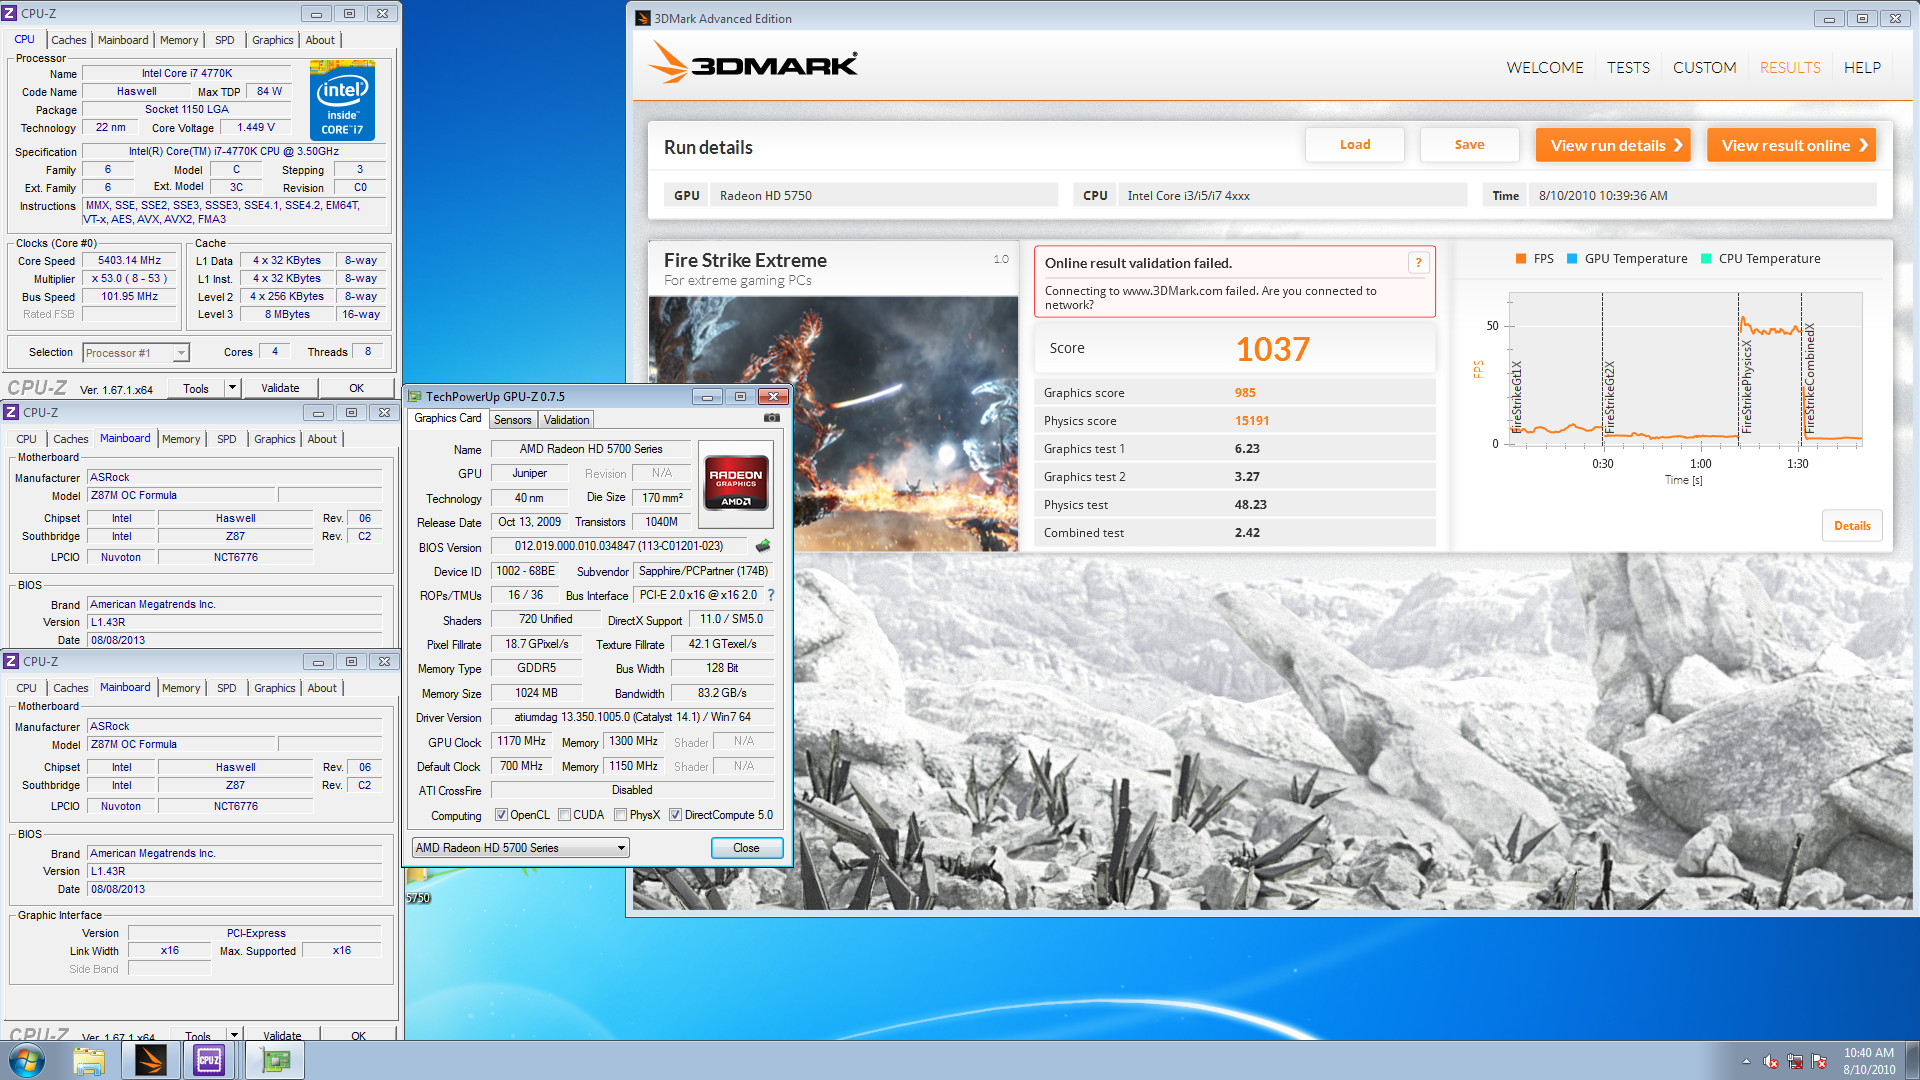This screenshot has width=1920, height=1080.
Task: Click the Bus Interface question mark in GPU-Z
Action: pos(771,595)
